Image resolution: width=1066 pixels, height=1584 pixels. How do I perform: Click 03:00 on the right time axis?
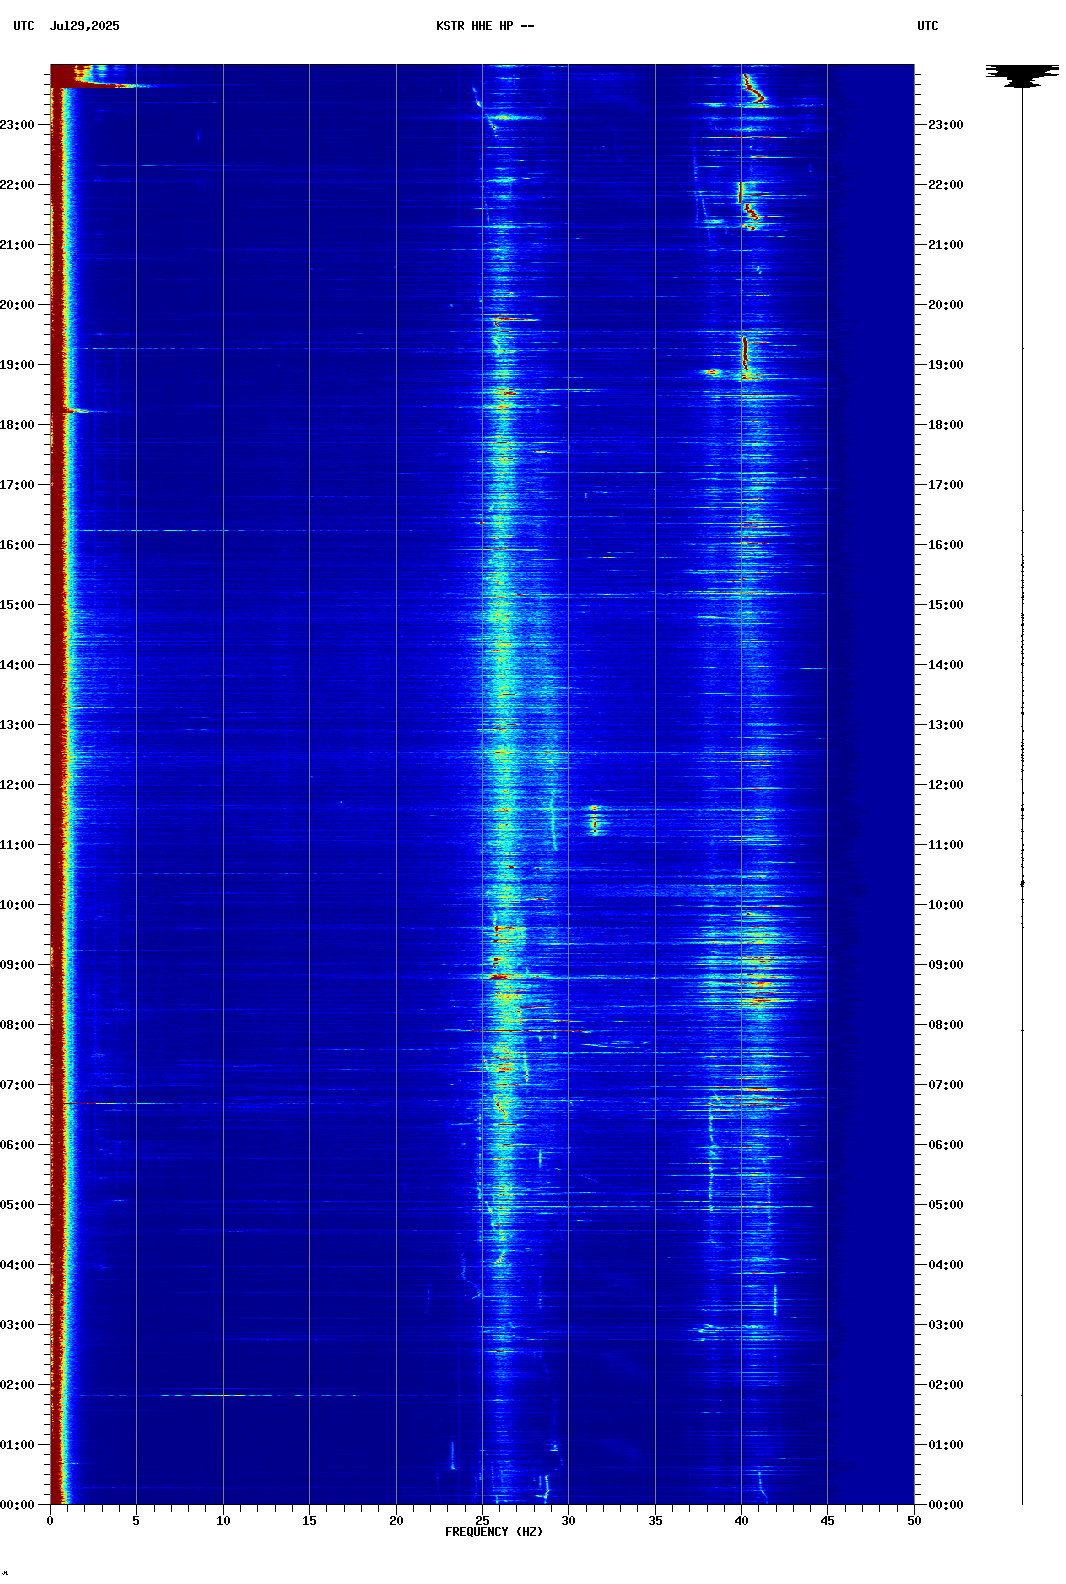(946, 1325)
